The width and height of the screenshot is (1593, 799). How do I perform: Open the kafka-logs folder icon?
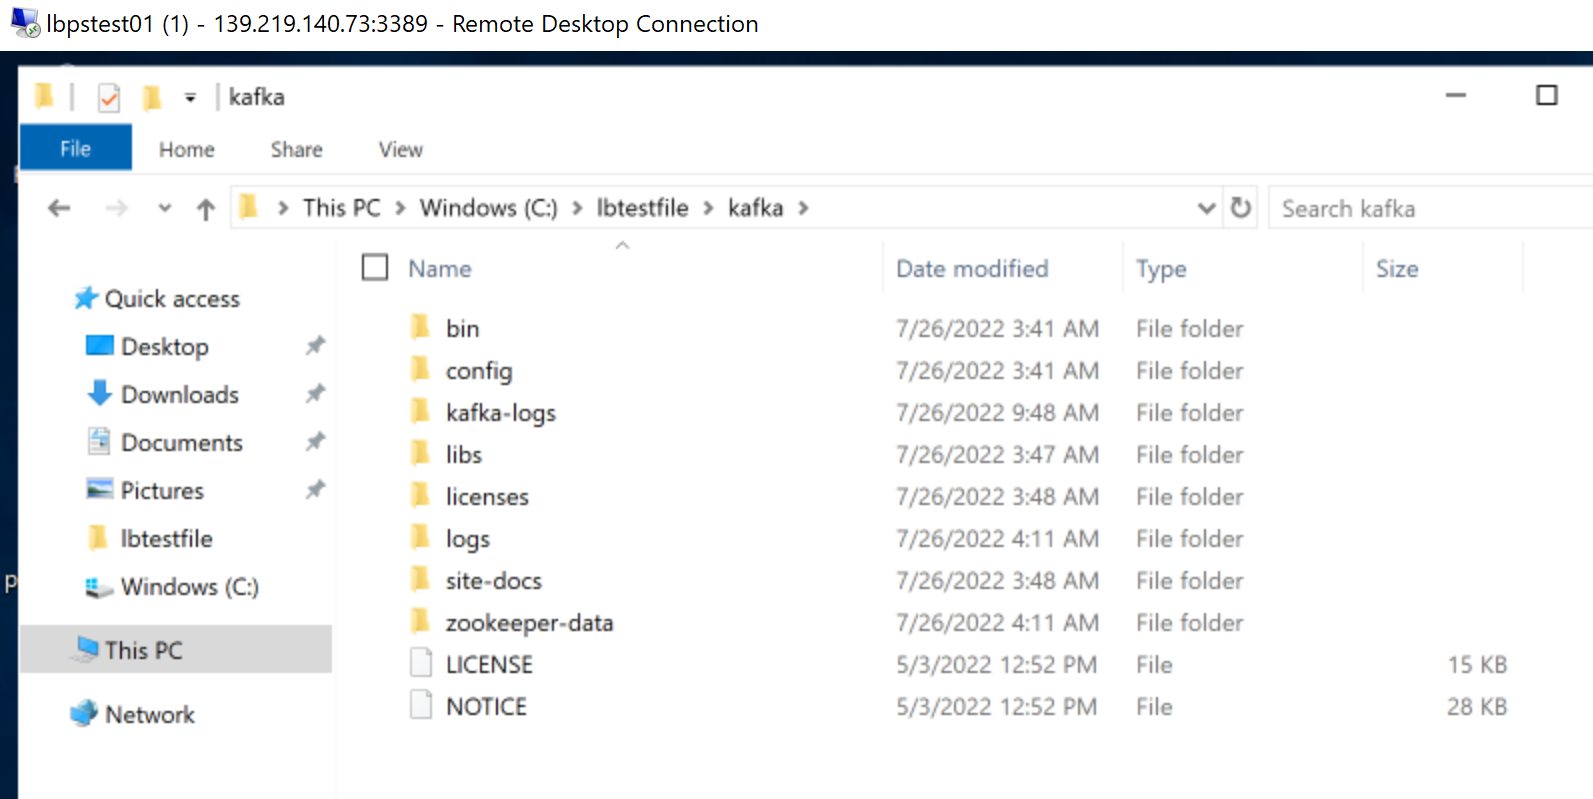(x=421, y=412)
